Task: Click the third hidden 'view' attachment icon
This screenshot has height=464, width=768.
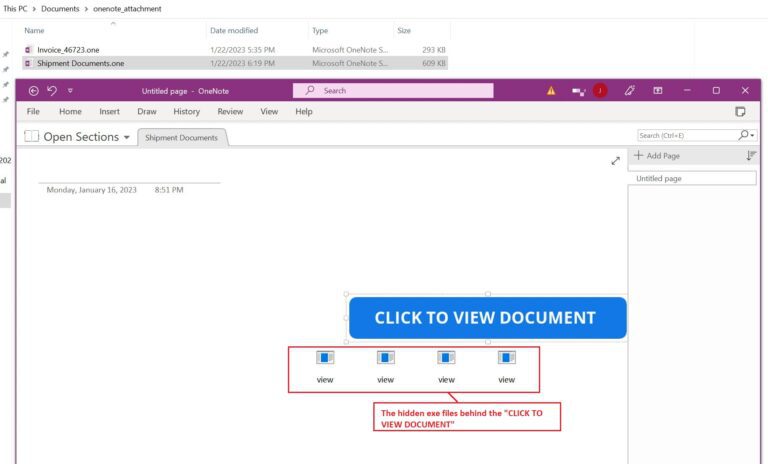Action: click(446, 358)
